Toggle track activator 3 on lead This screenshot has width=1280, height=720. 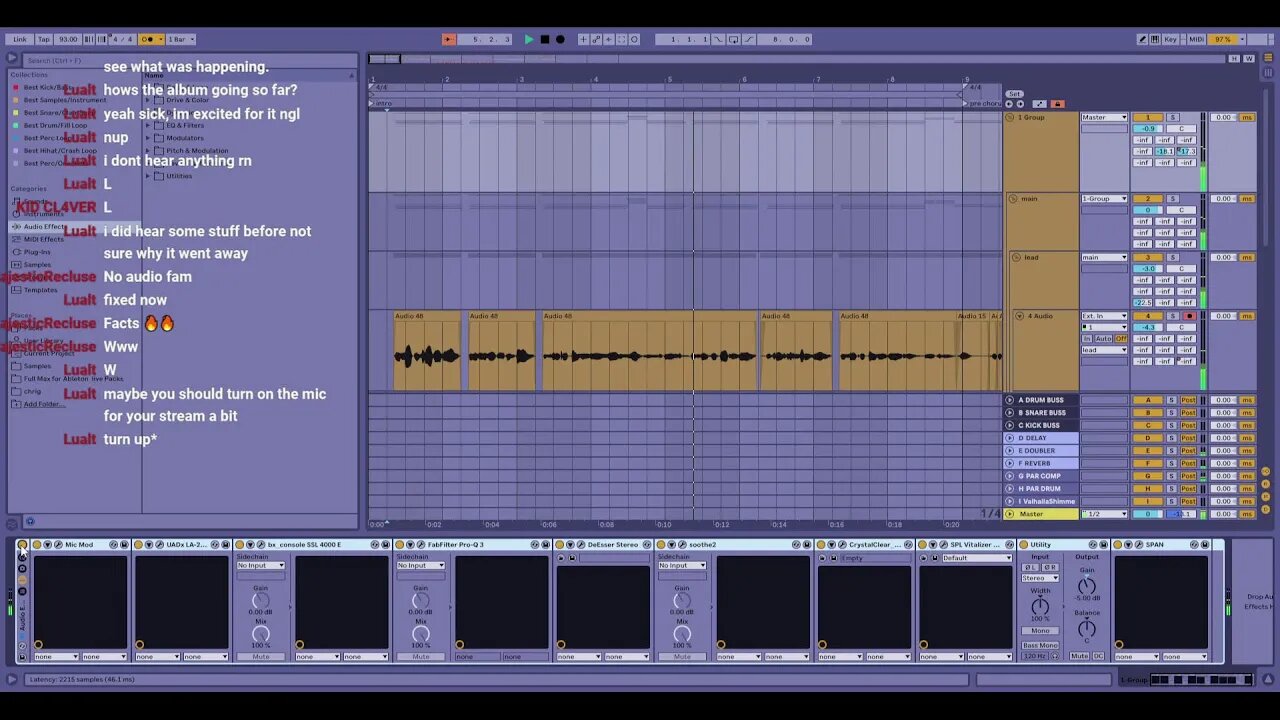(x=1148, y=257)
